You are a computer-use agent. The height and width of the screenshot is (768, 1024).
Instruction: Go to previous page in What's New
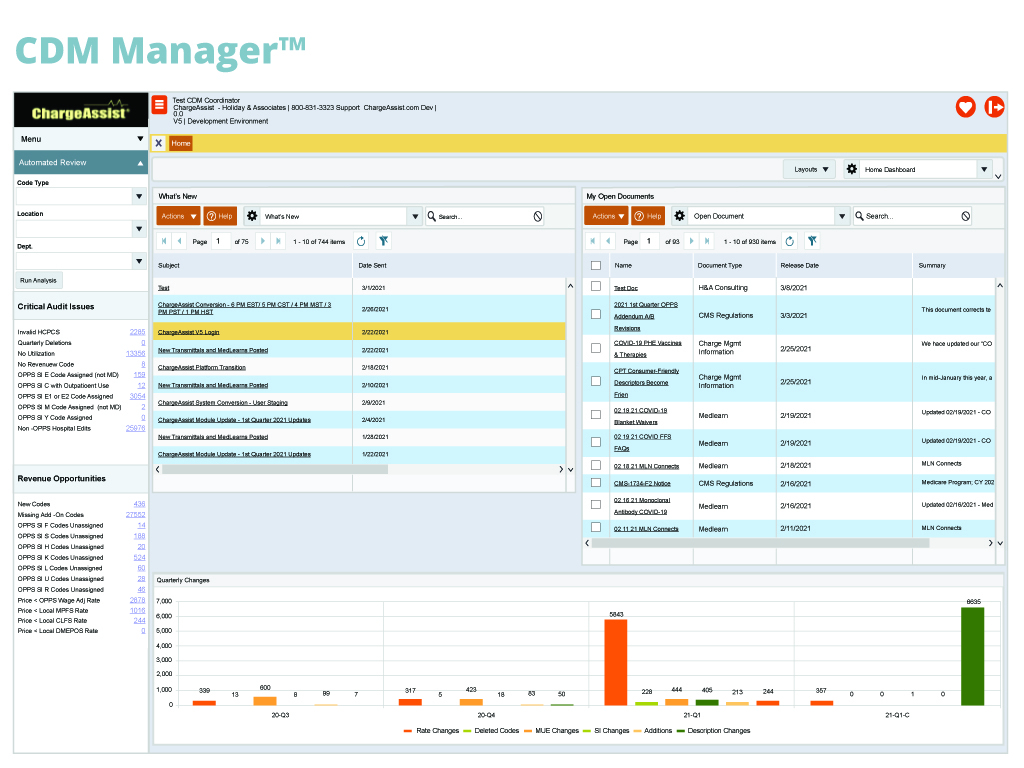[x=180, y=241]
